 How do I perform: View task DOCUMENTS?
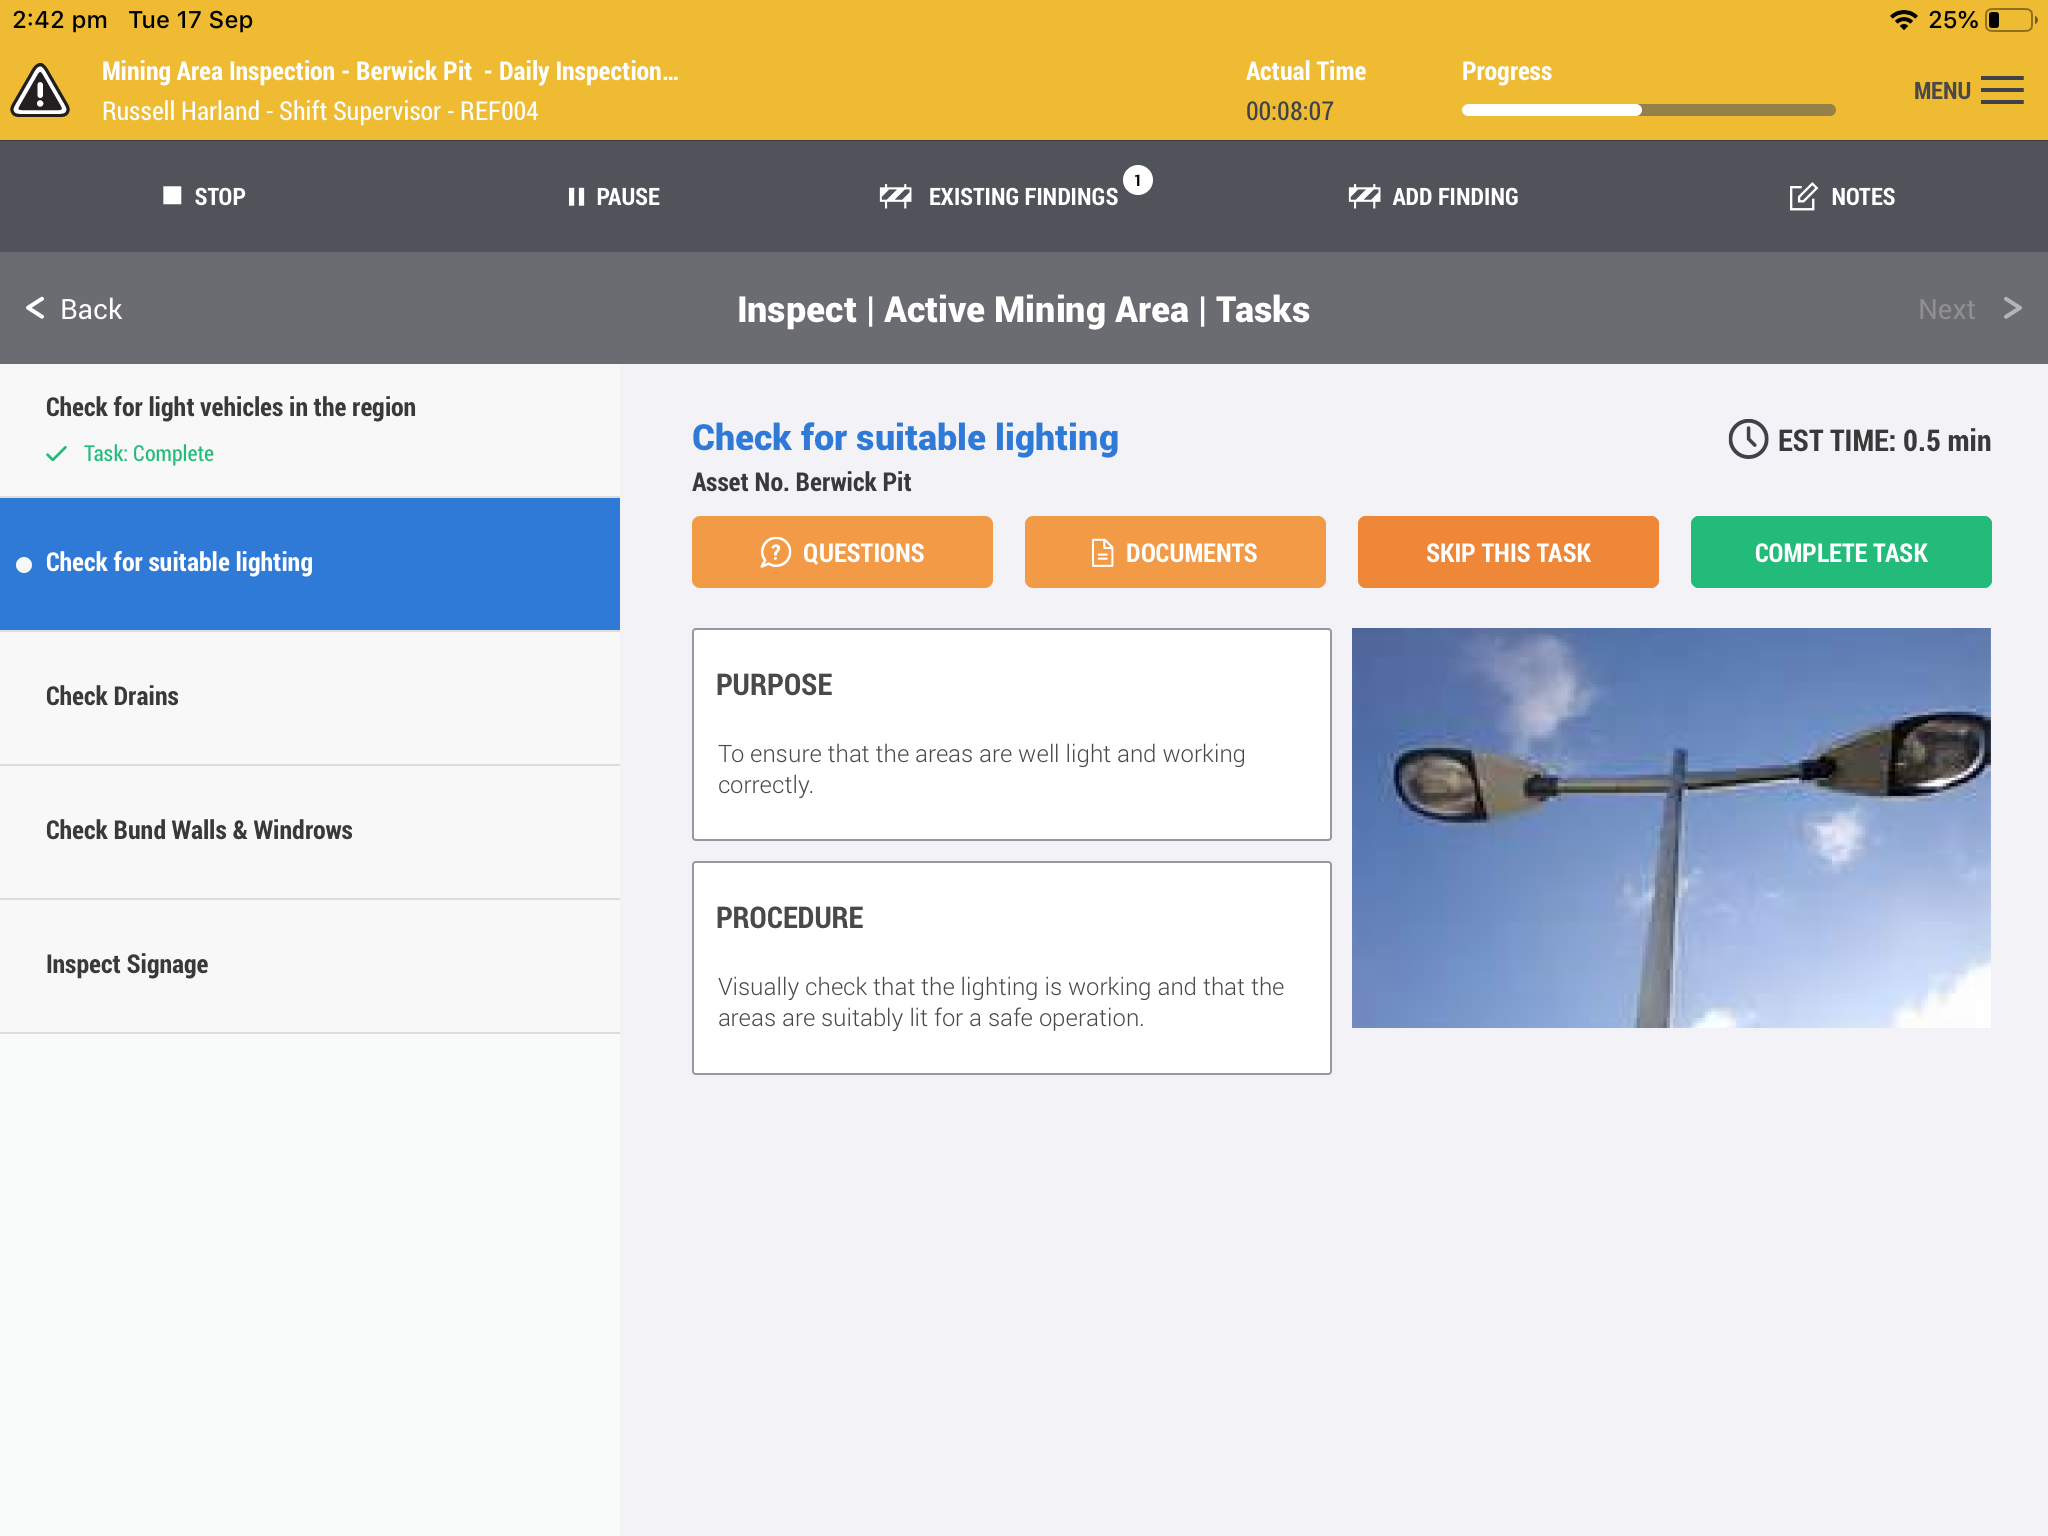point(1175,552)
